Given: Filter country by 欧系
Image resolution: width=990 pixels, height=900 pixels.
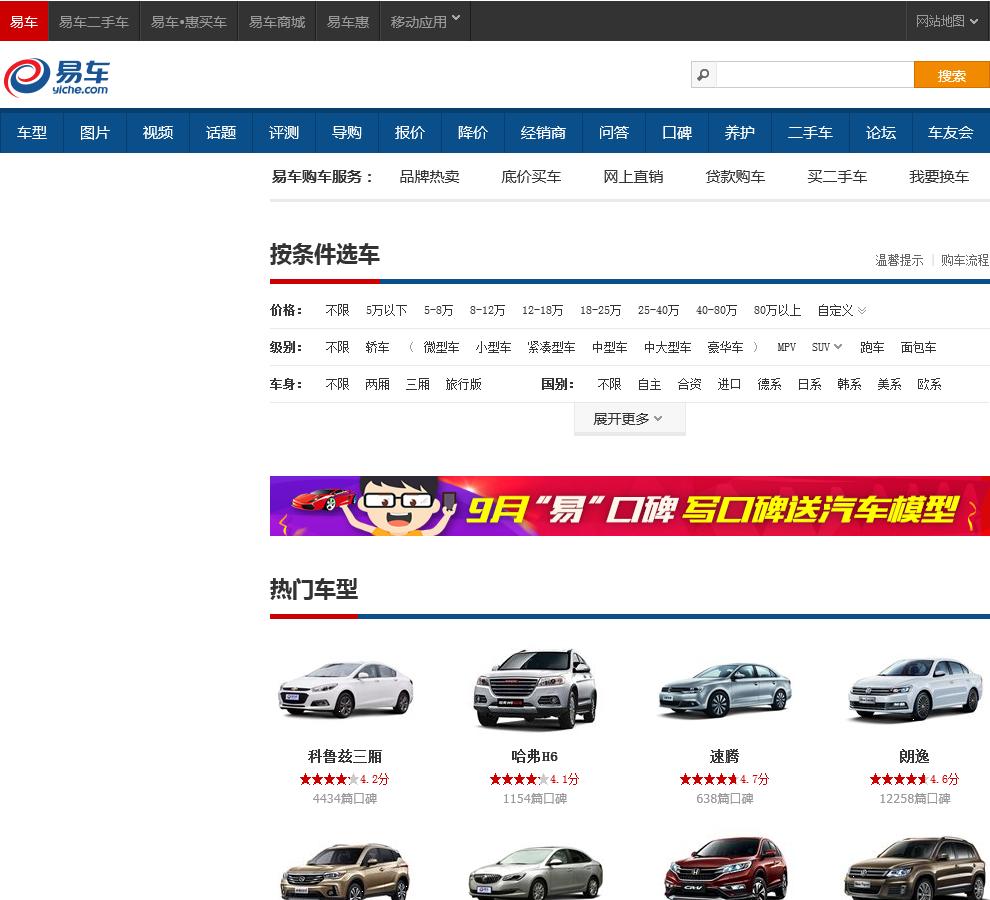Looking at the screenshot, I should click(929, 384).
